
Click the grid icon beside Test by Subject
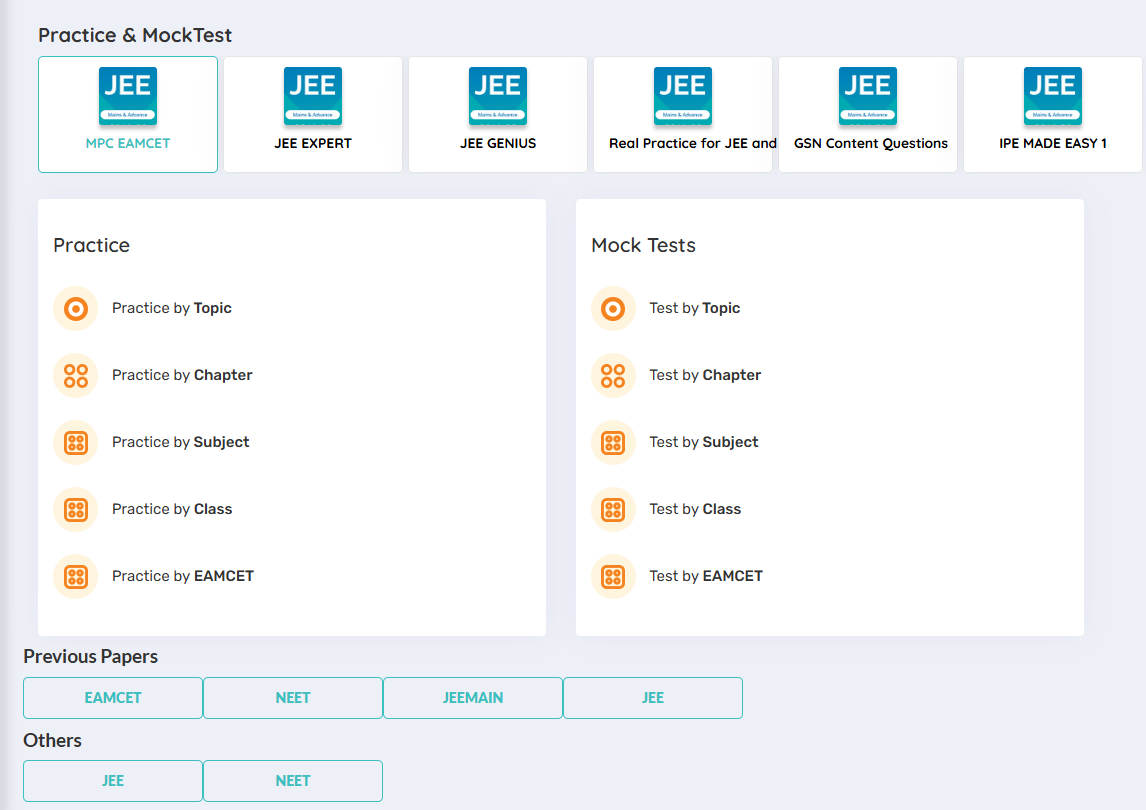(x=613, y=442)
